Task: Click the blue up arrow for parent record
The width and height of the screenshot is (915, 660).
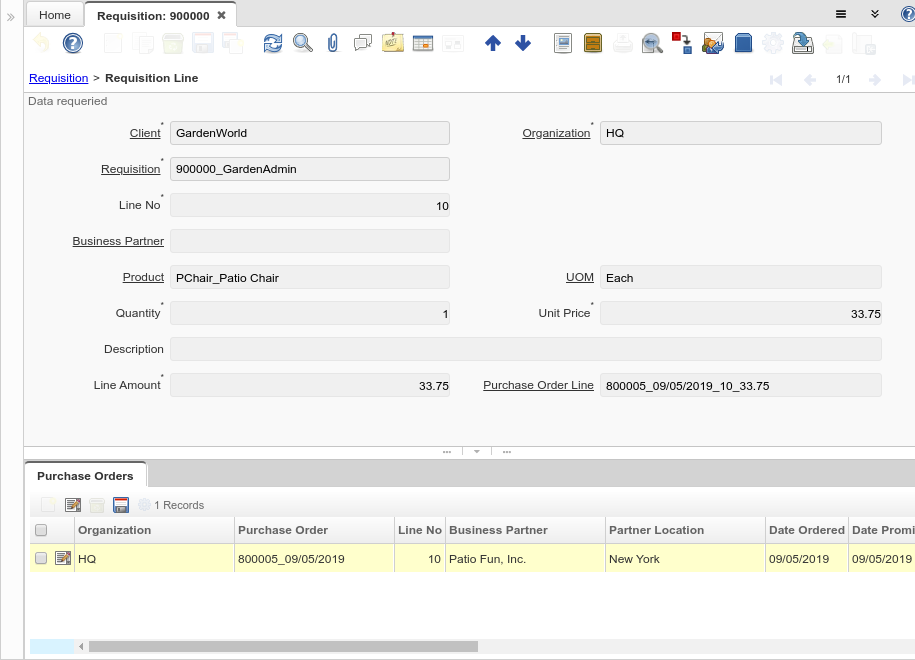Action: point(493,43)
